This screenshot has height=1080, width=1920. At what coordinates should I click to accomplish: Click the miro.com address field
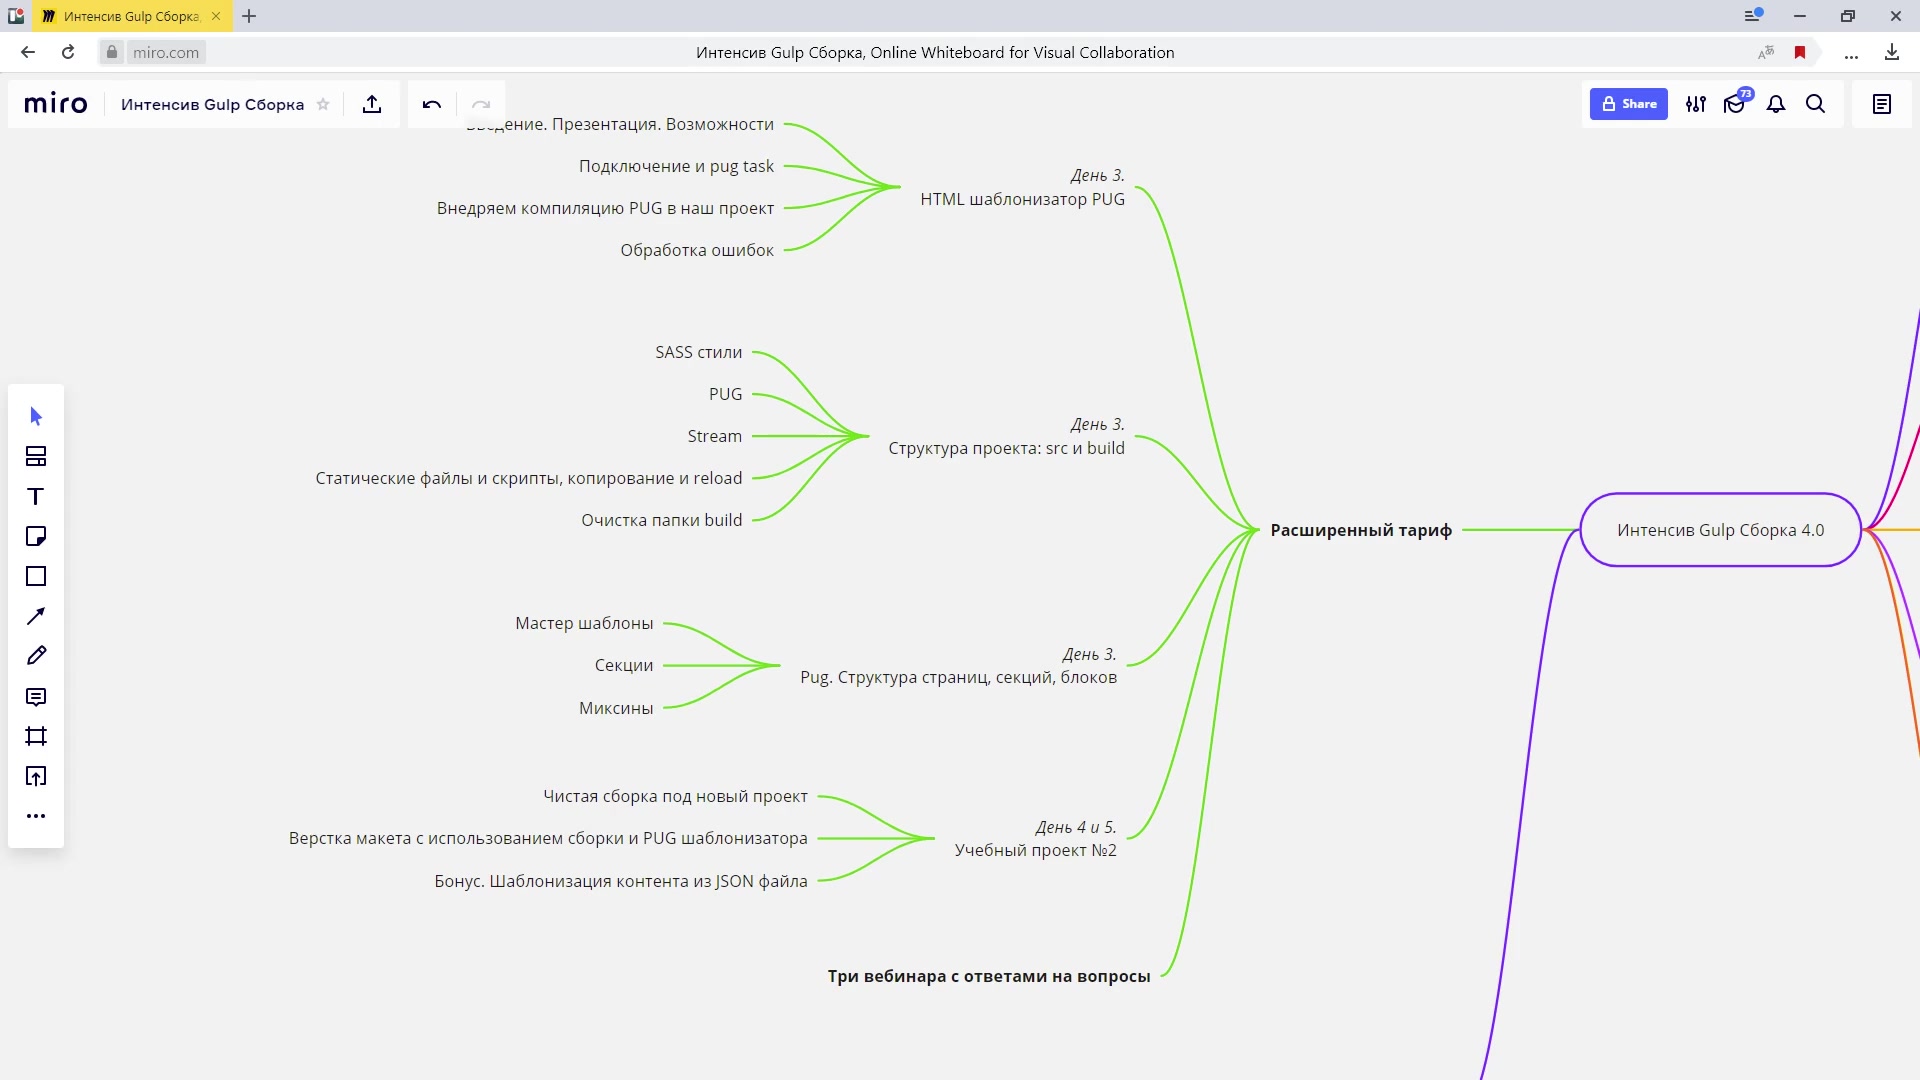pos(166,52)
